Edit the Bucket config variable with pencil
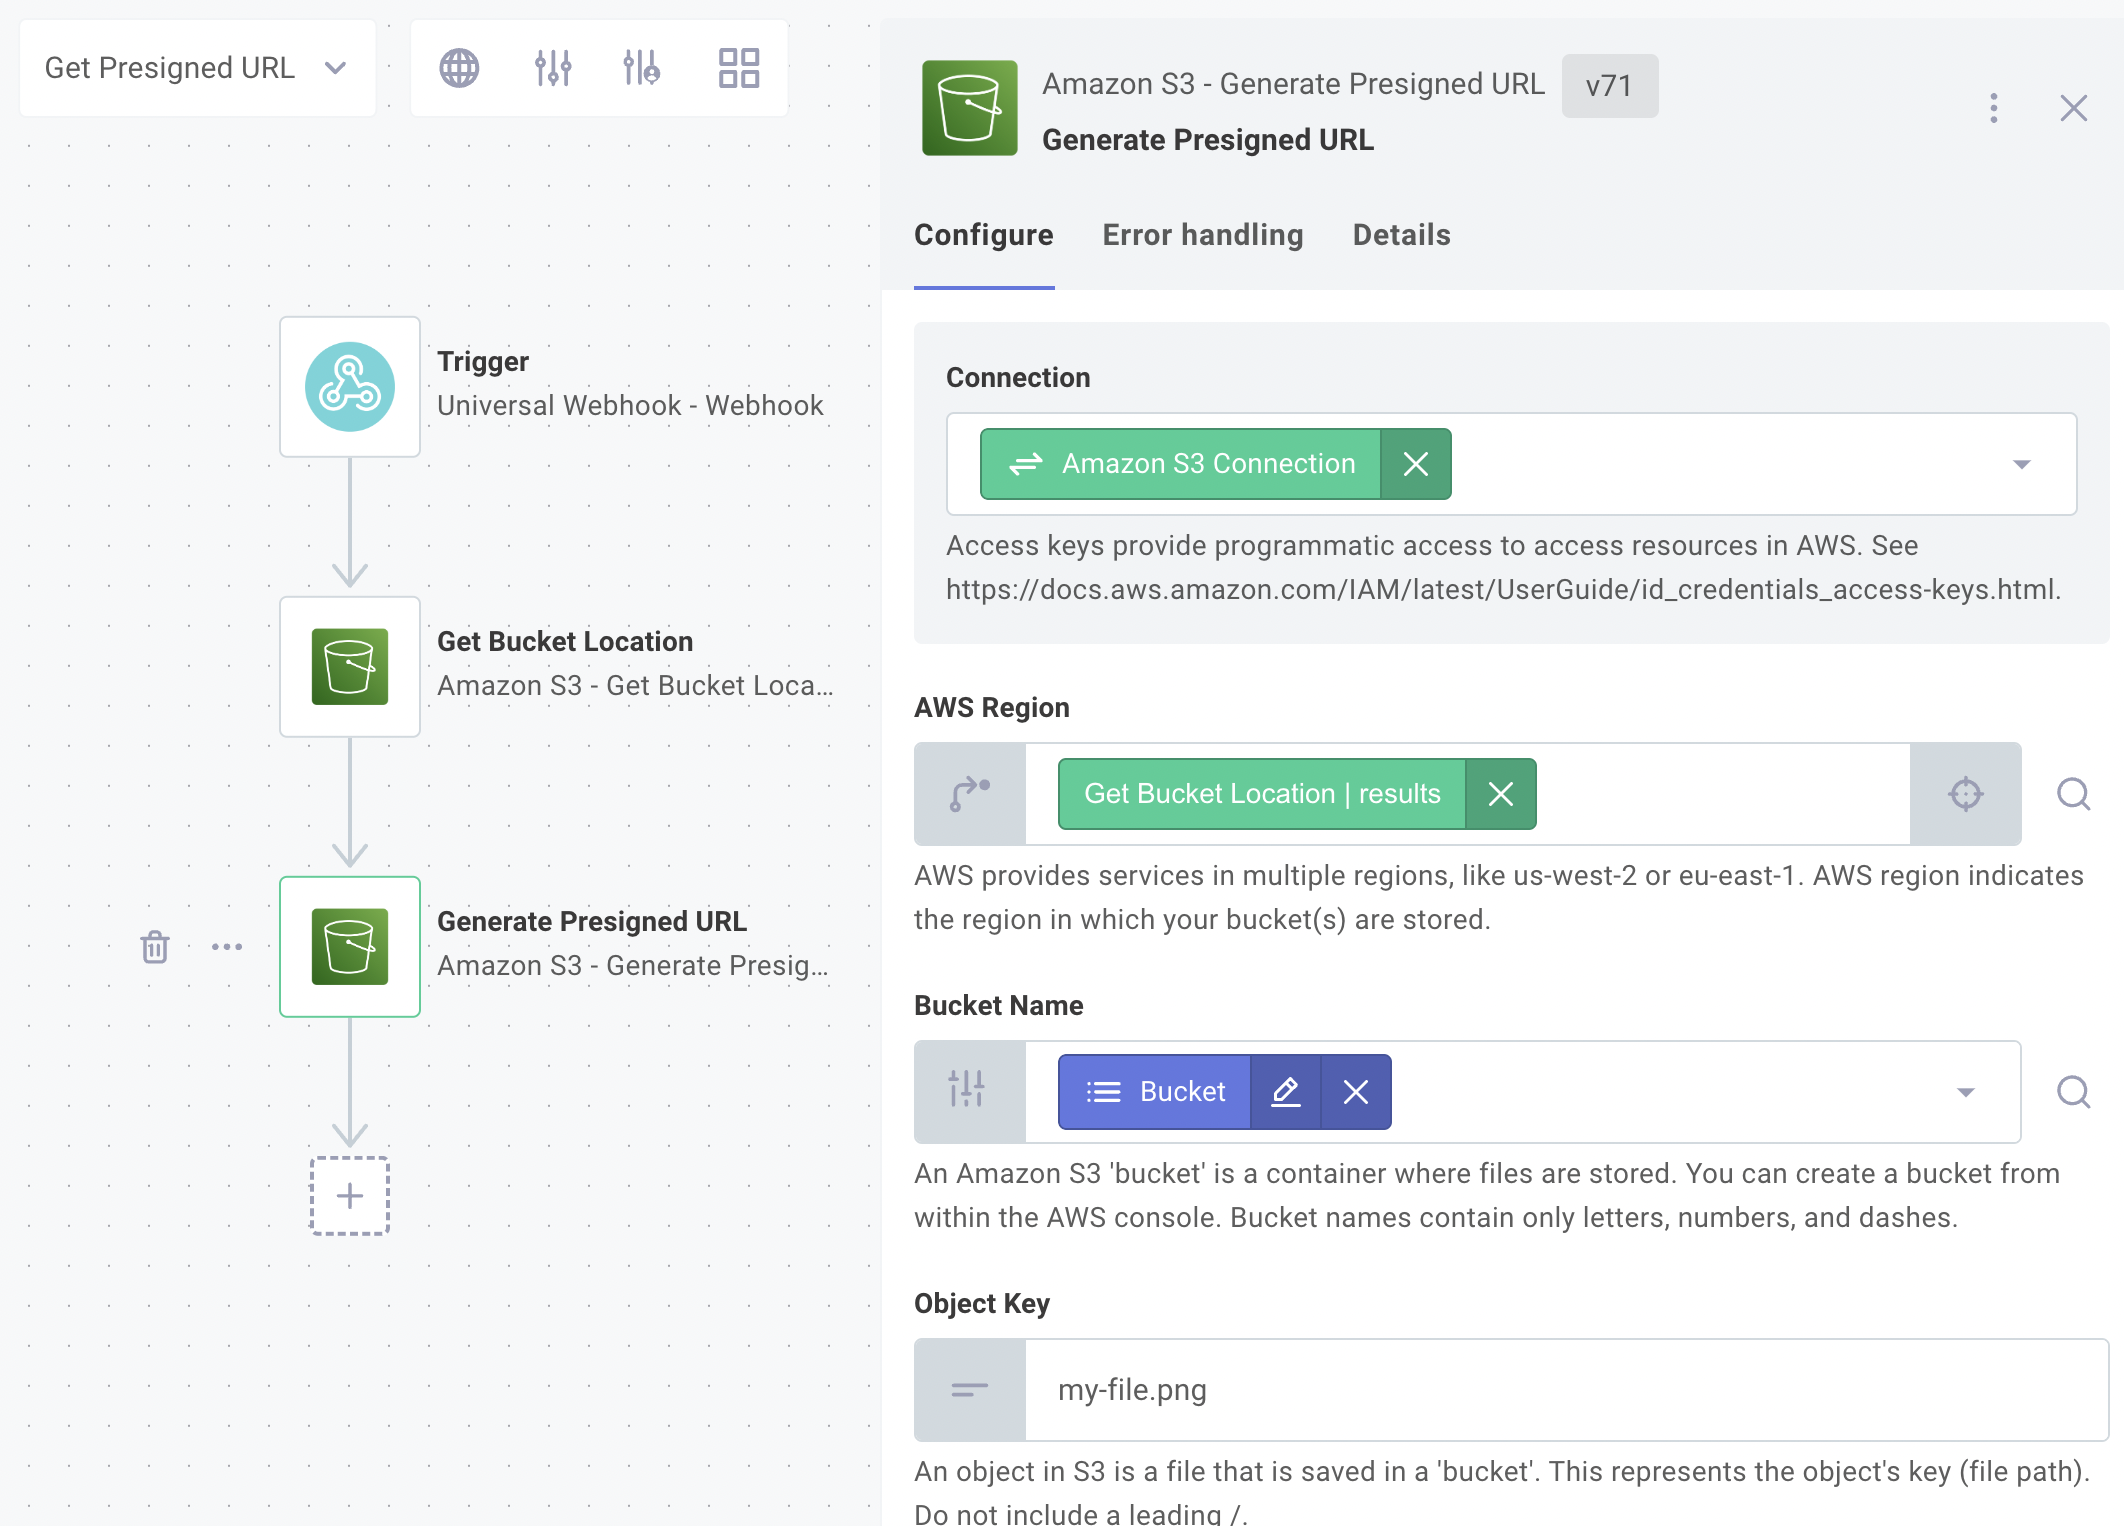 pyautogui.click(x=1286, y=1092)
